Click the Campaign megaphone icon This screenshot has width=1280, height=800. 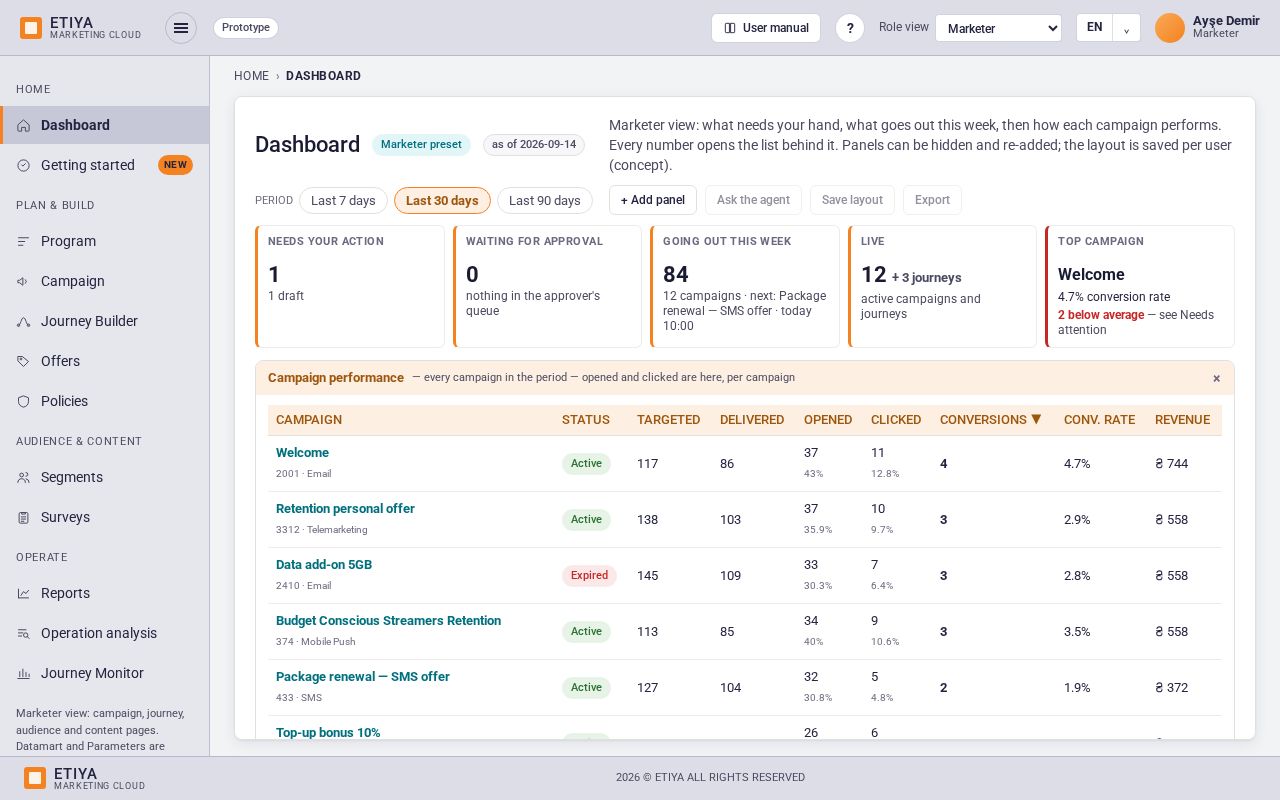23,281
